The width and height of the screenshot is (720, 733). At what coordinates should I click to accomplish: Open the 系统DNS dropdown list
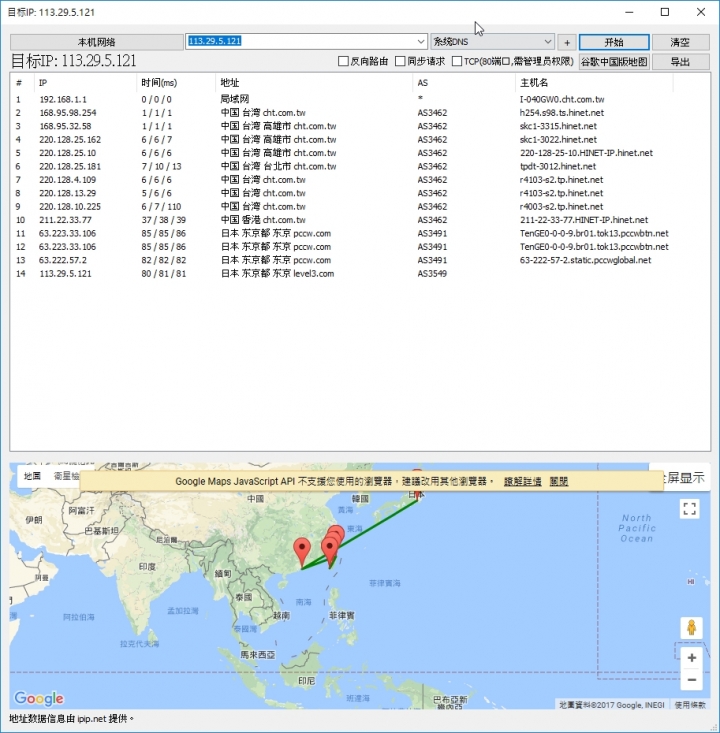(547, 42)
